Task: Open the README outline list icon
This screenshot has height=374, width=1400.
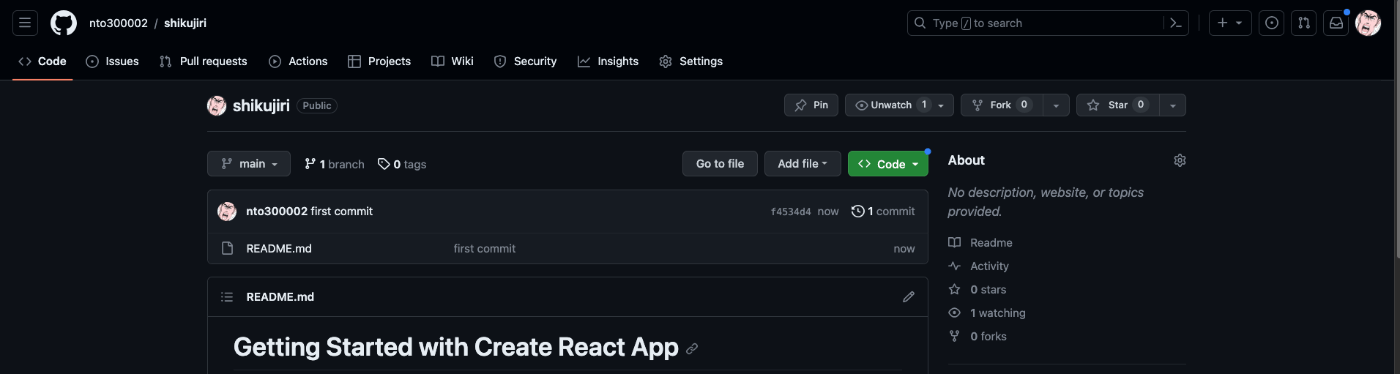Action: (x=227, y=297)
